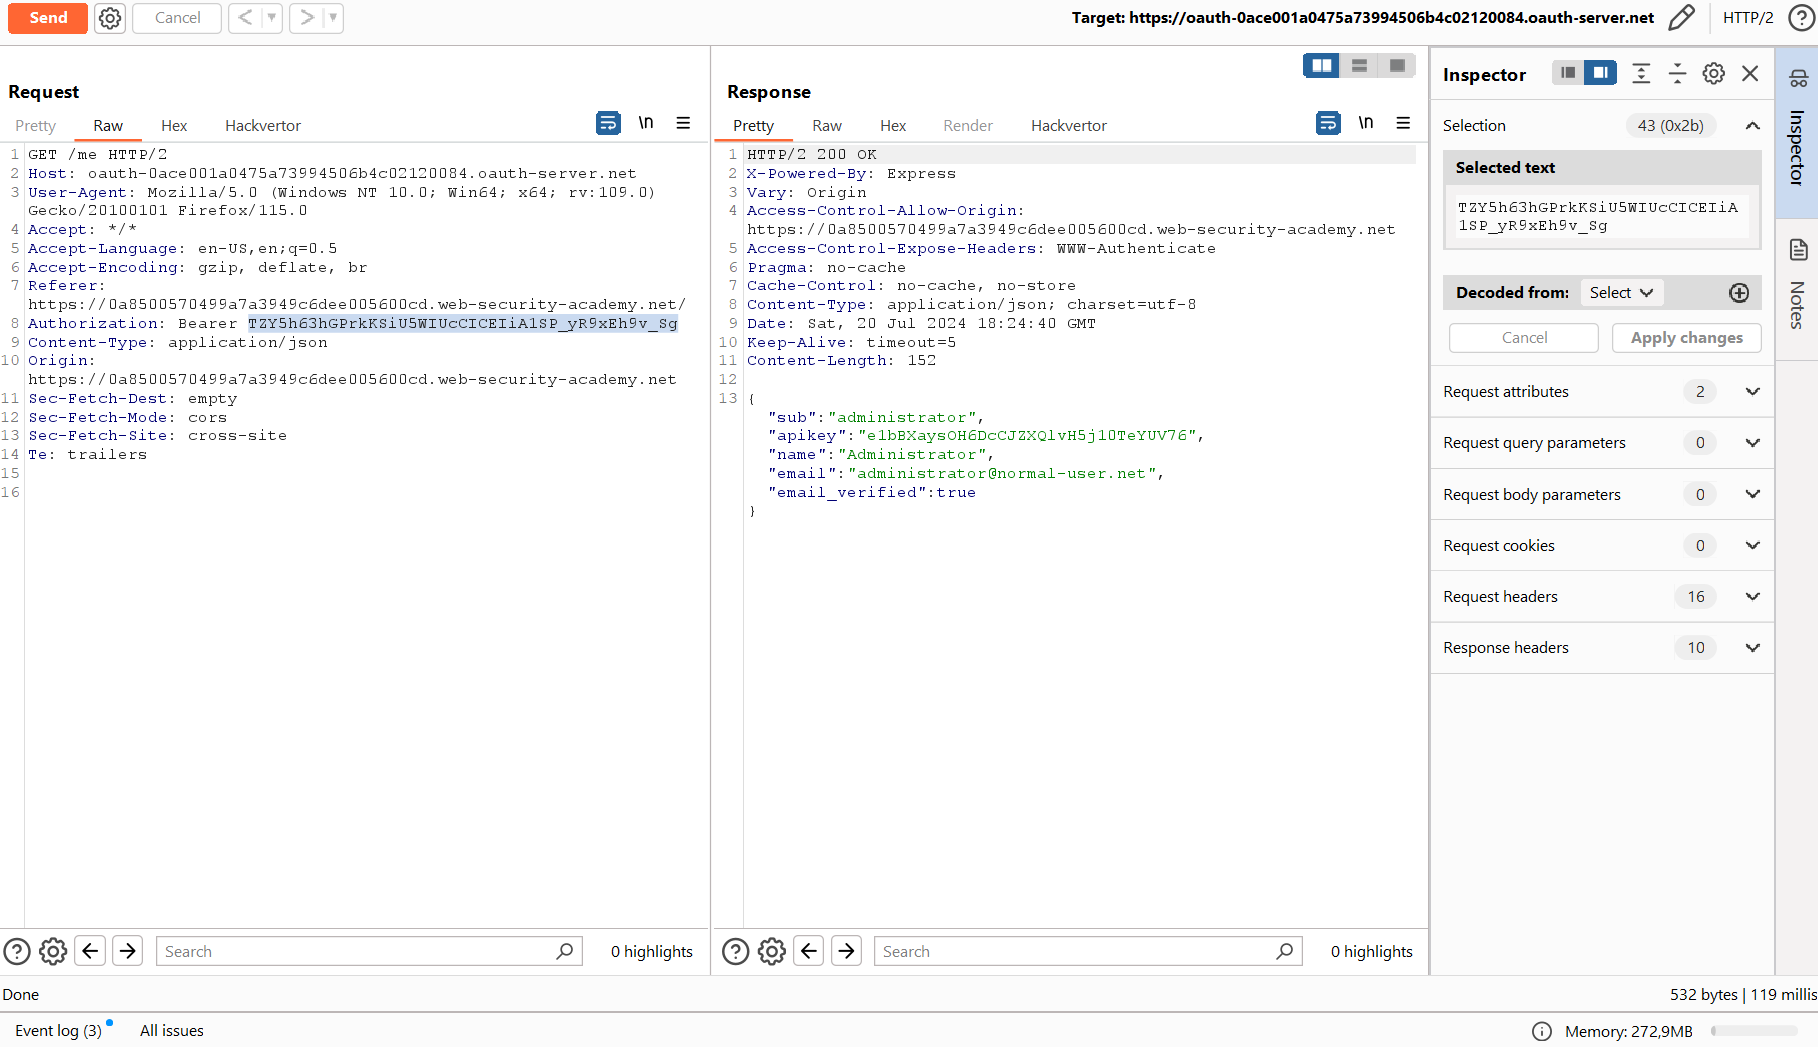Open Request Hackvertor tab
Screen dimensions: 1818x1047
pyautogui.click(x=263, y=126)
